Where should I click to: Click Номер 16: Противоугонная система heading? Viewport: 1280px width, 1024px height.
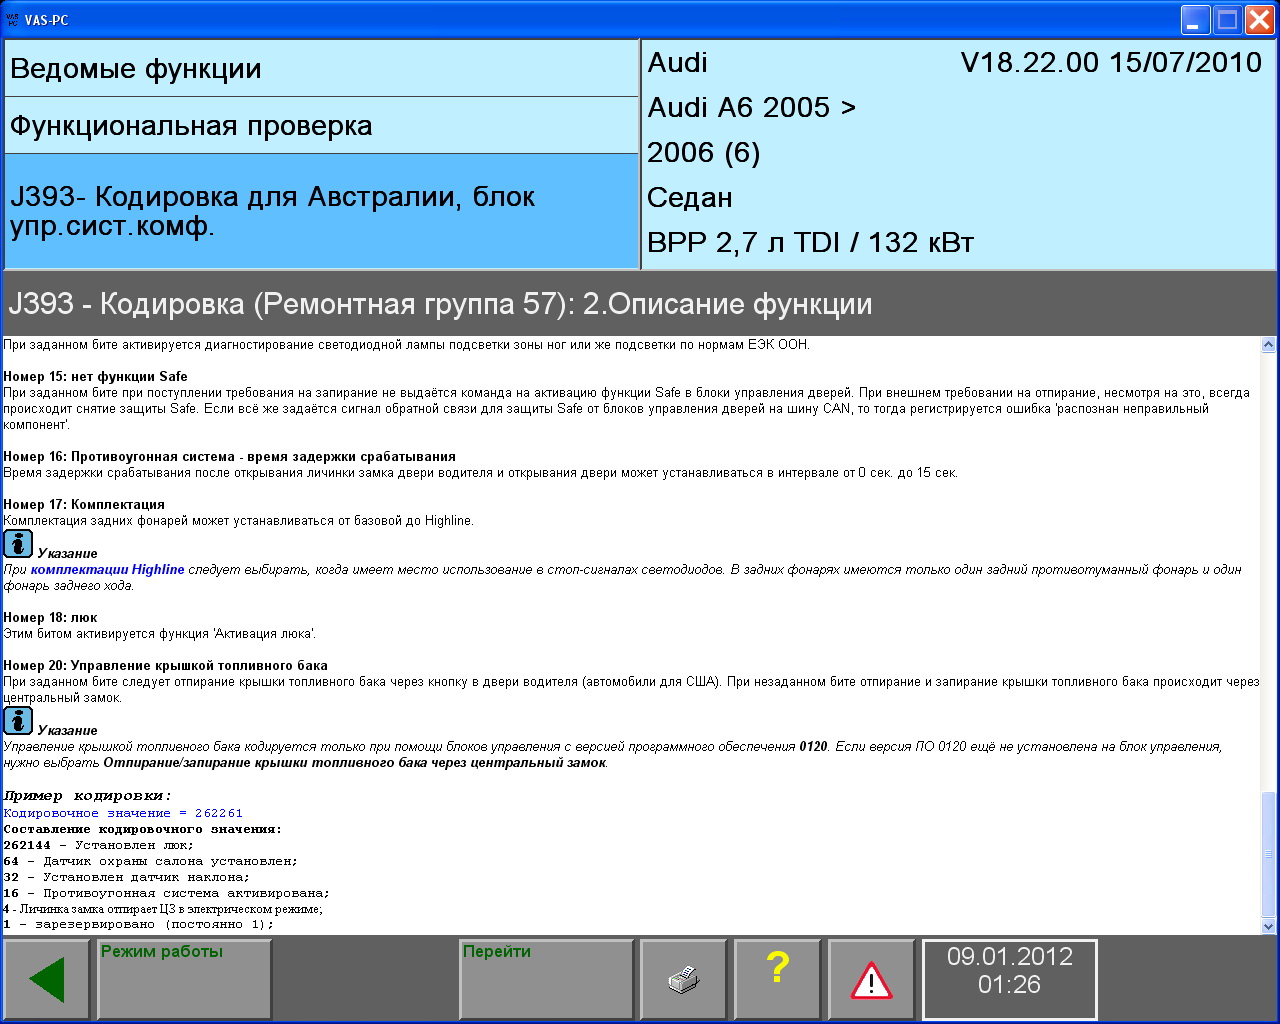click(229, 457)
